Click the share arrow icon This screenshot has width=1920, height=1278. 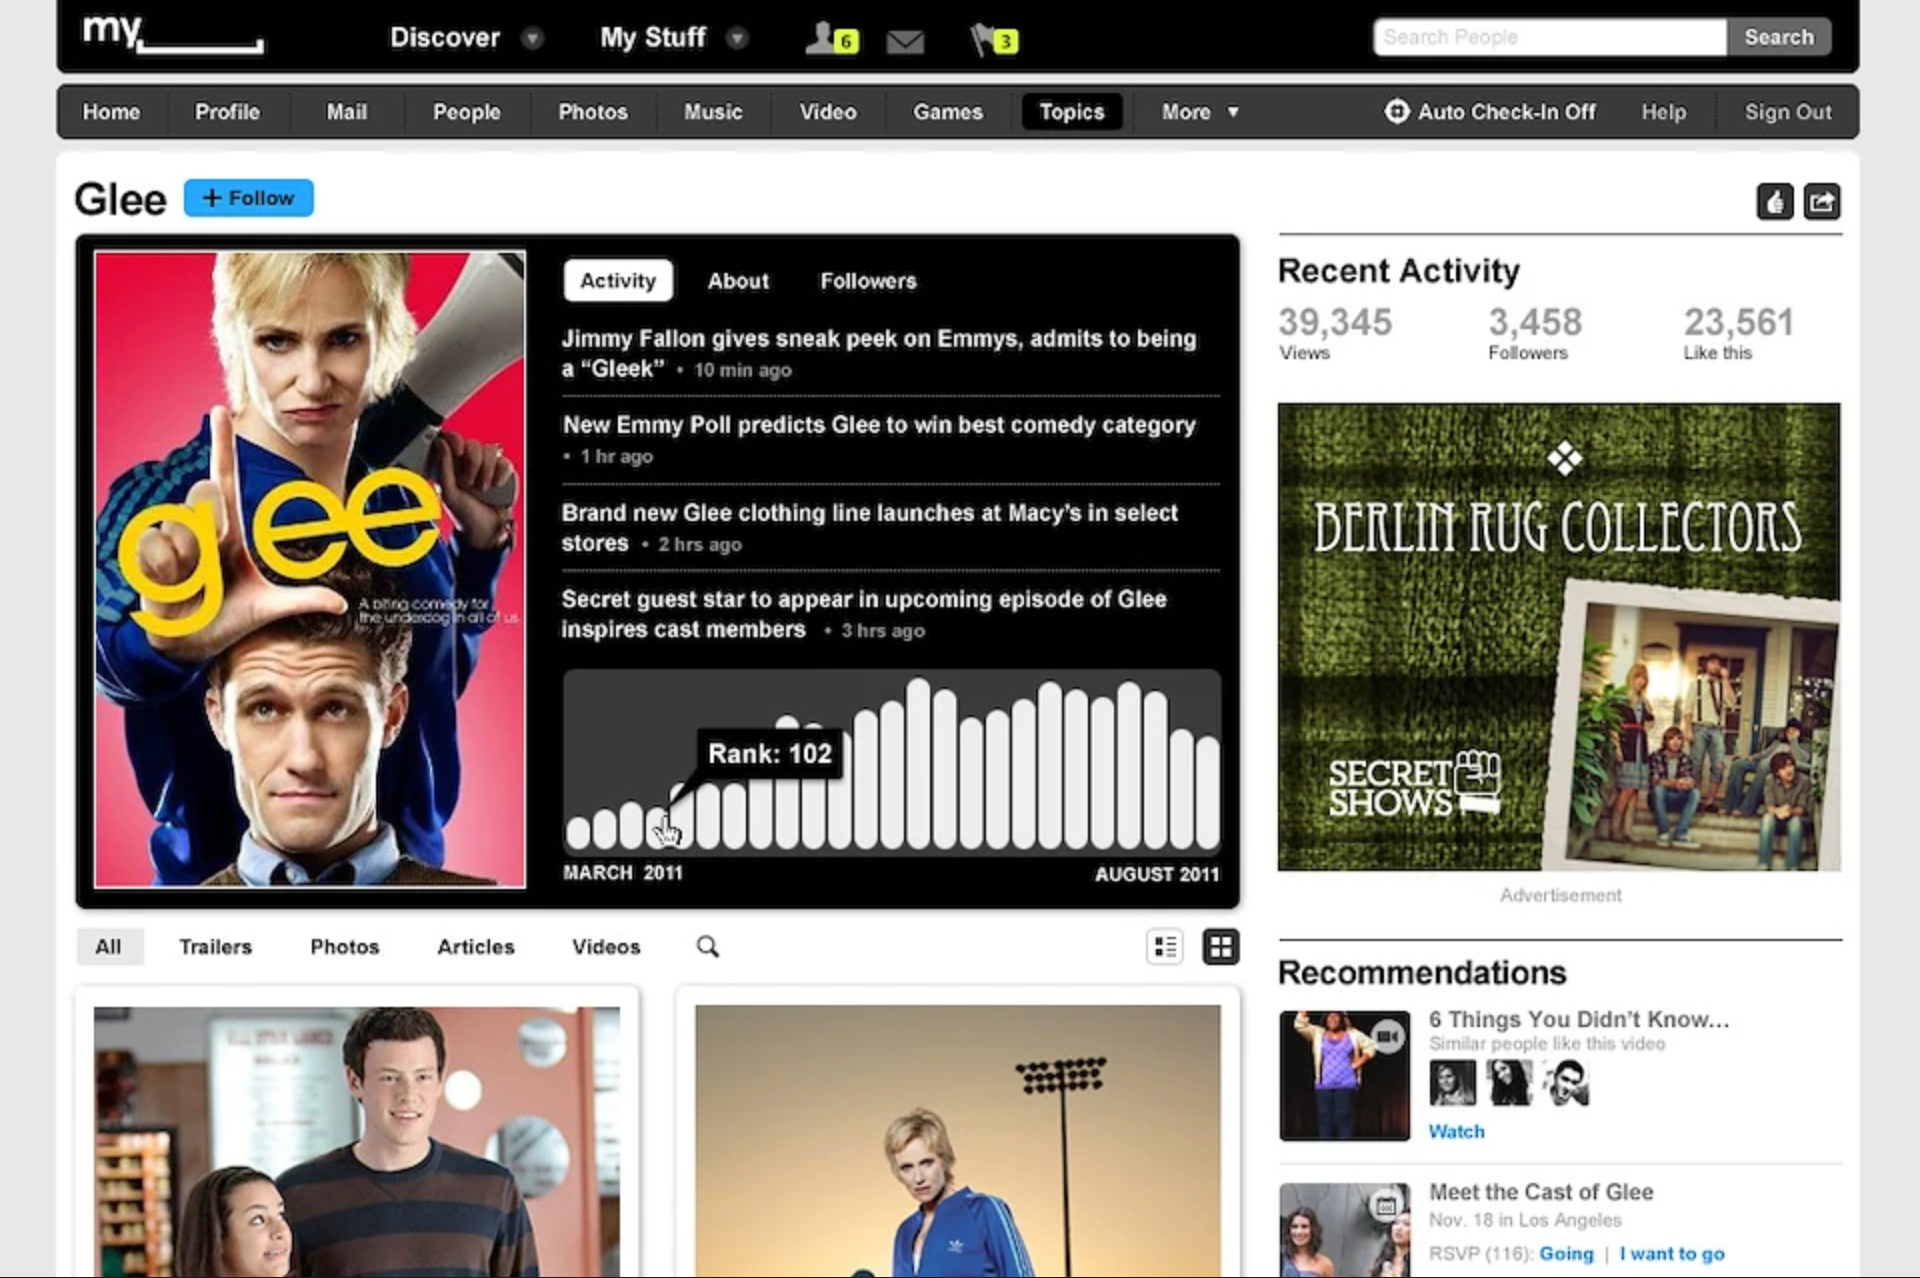tap(1822, 202)
